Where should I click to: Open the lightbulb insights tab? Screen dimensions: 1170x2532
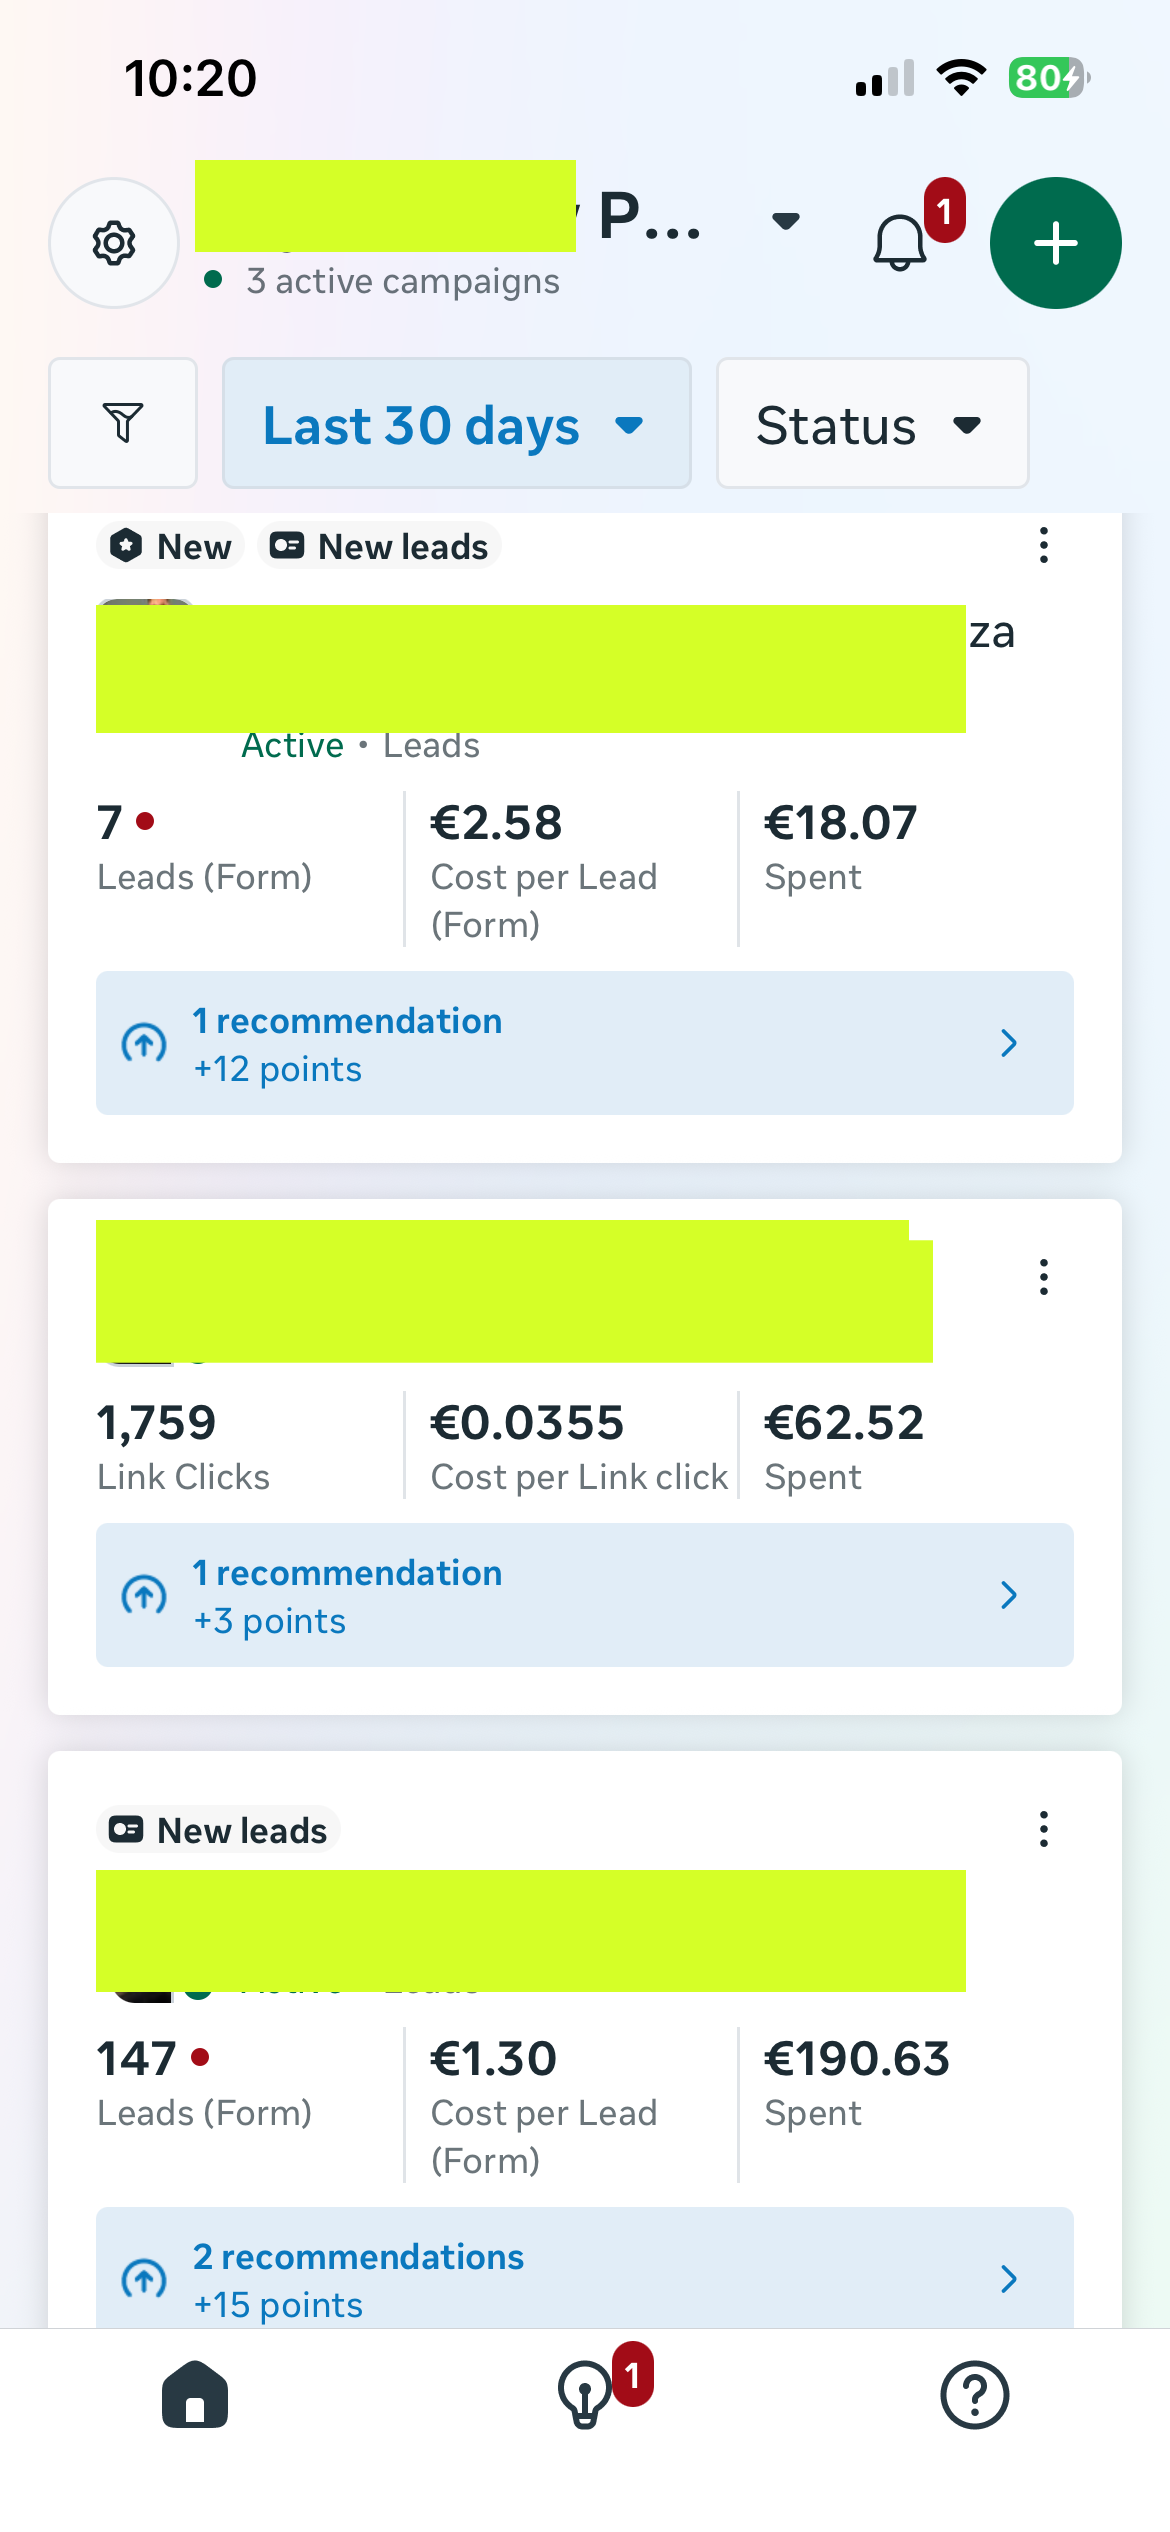point(586,2395)
